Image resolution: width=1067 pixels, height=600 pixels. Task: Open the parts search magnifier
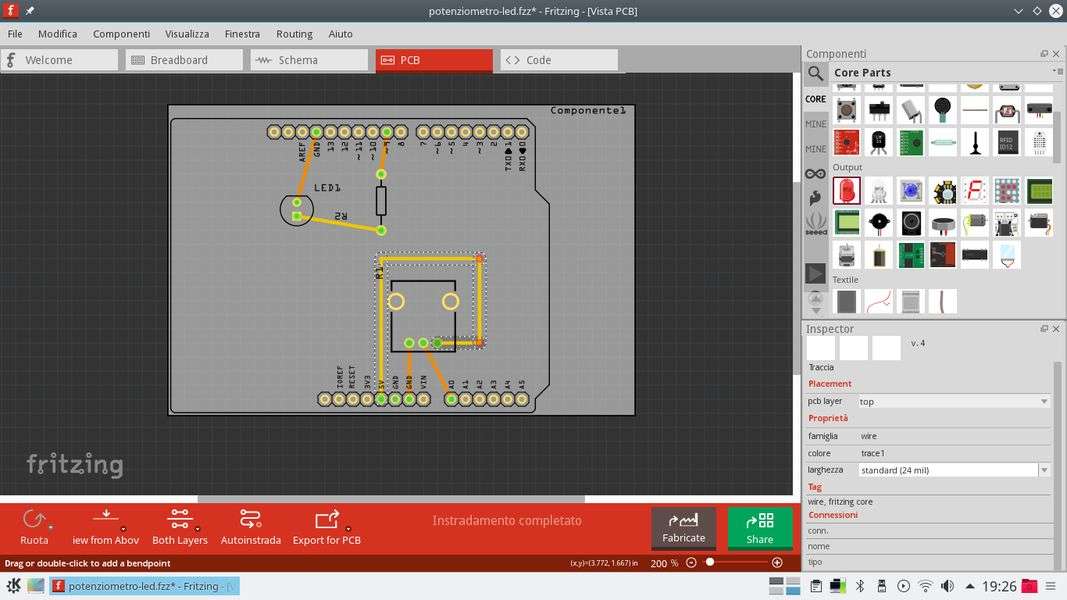(816, 73)
